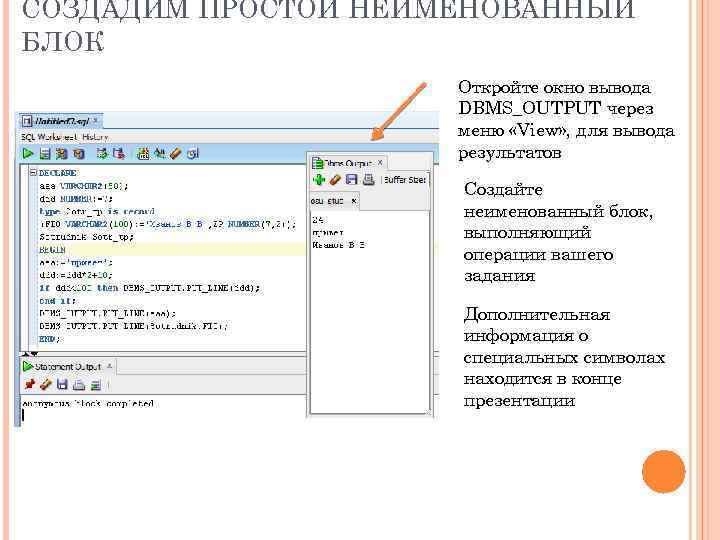Clear Statement Output with eraser icon

coord(45,384)
